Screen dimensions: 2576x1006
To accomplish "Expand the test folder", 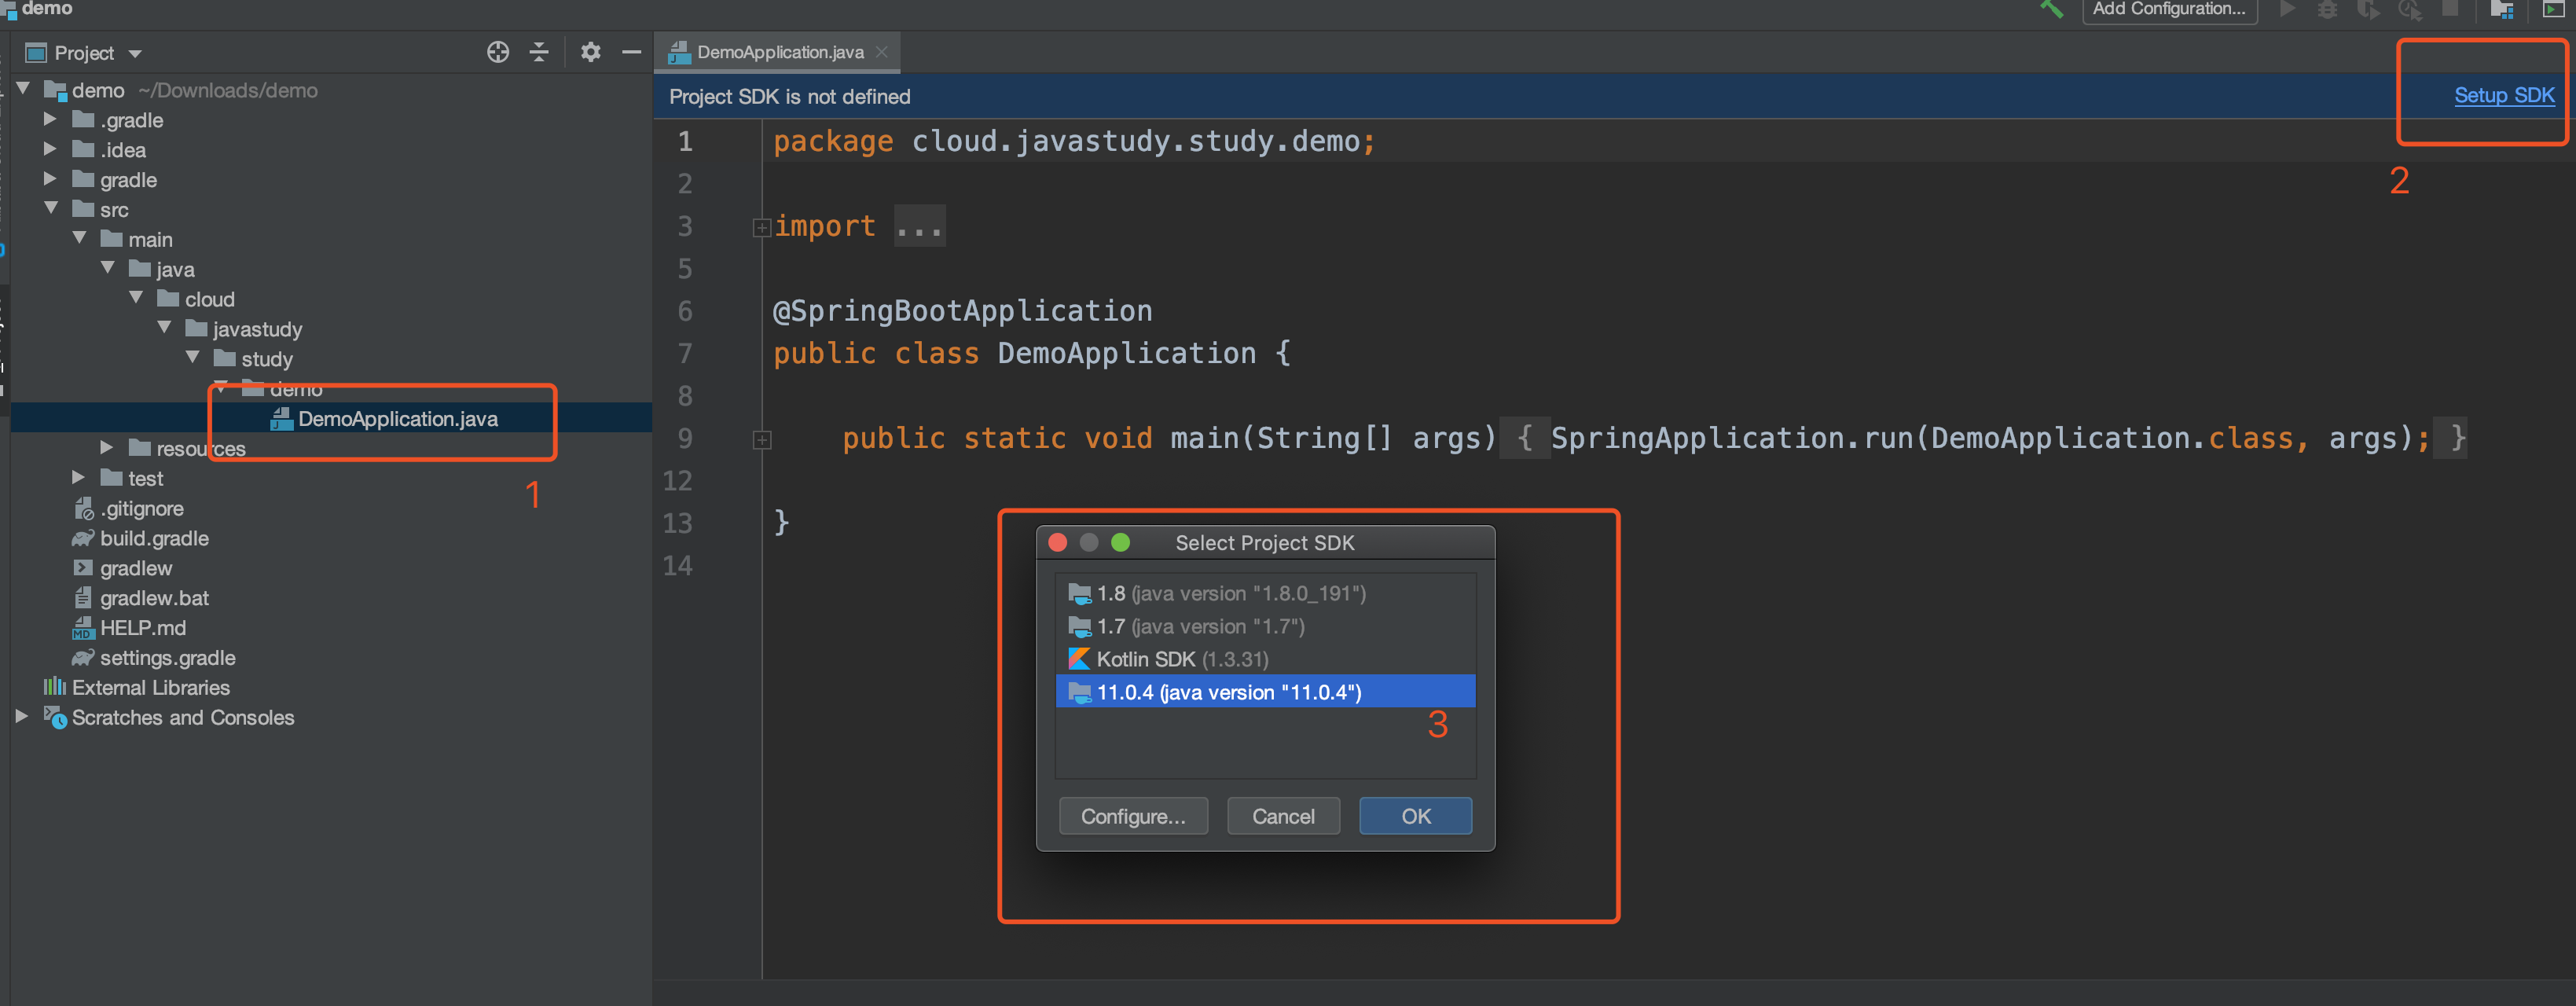I will click(x=78, y=478).
